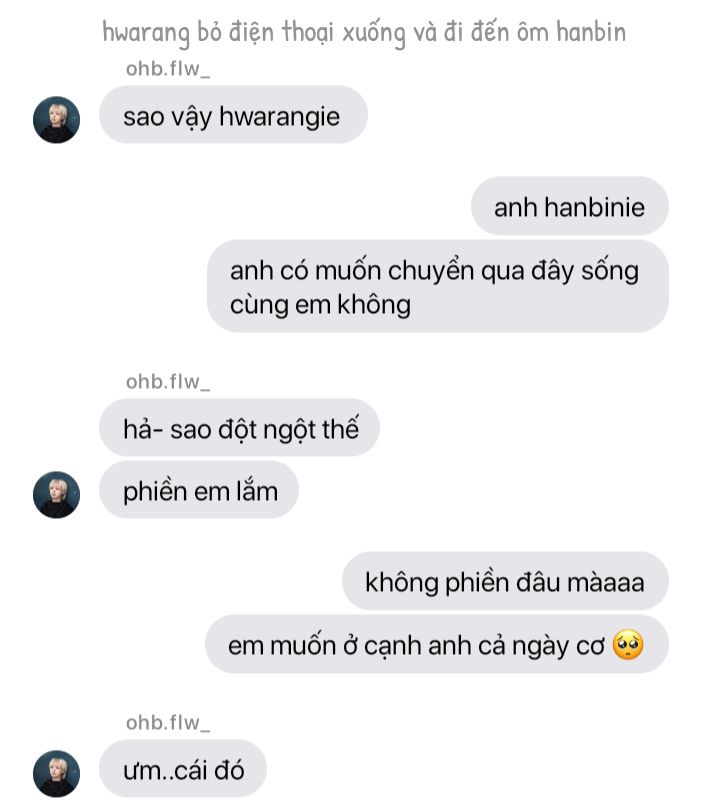Select ohb.flw_ name above "ưm..cái đó"
The image size is (720, 808).
point(168,722)
